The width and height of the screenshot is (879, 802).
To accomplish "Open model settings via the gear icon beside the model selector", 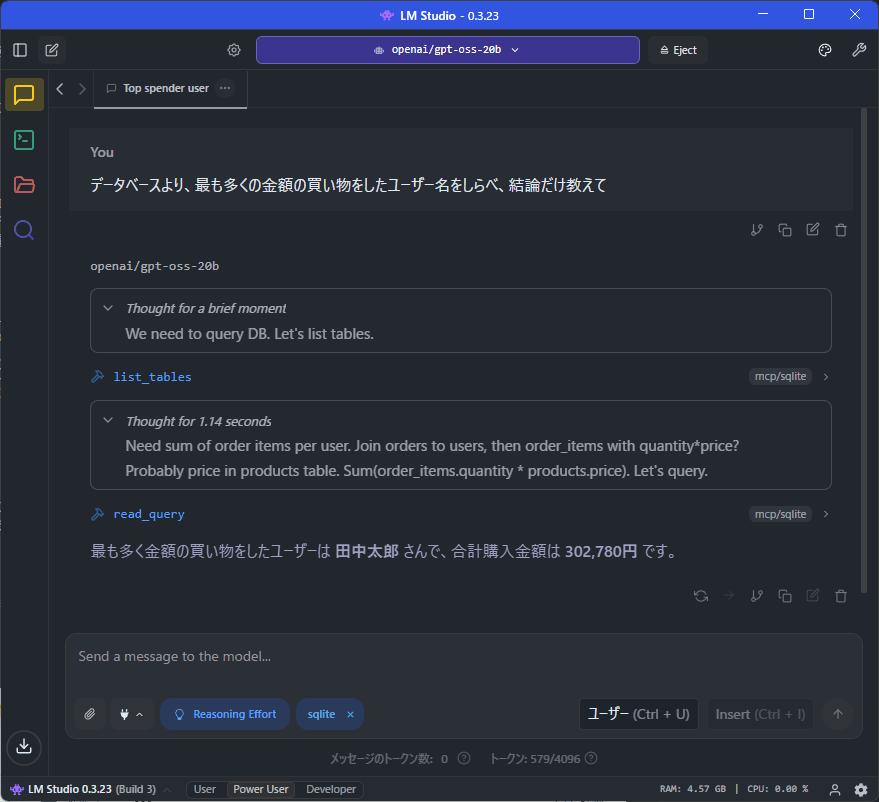I will (x=234, y=50).
